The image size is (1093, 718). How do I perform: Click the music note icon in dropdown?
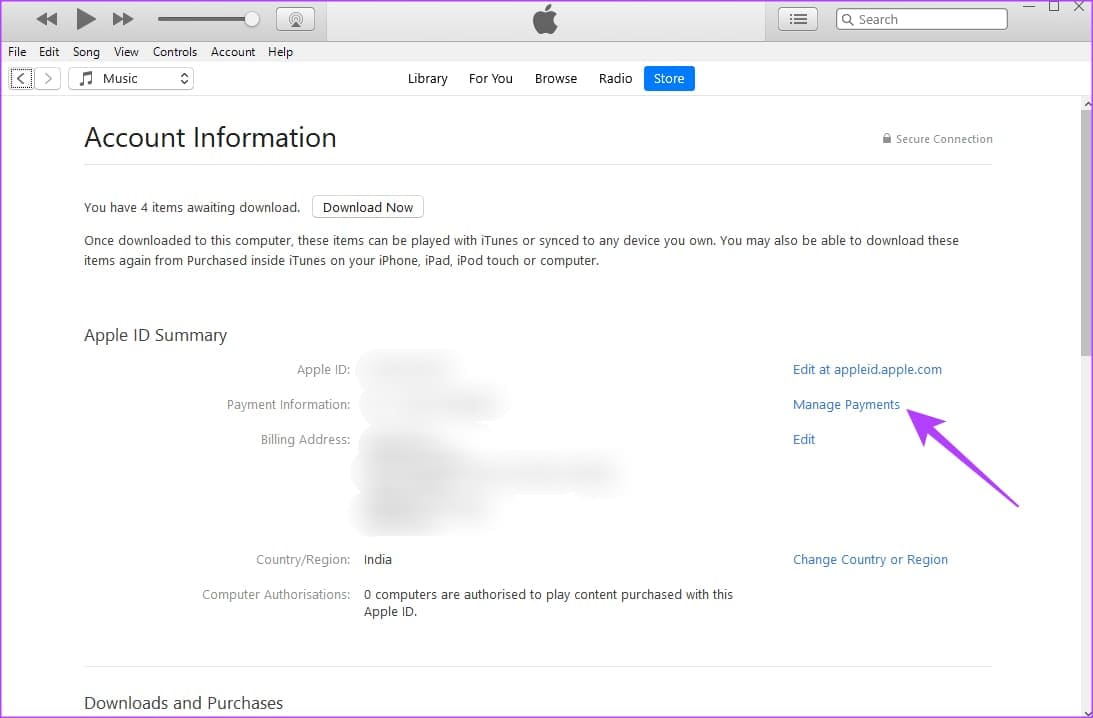(86, 78)
